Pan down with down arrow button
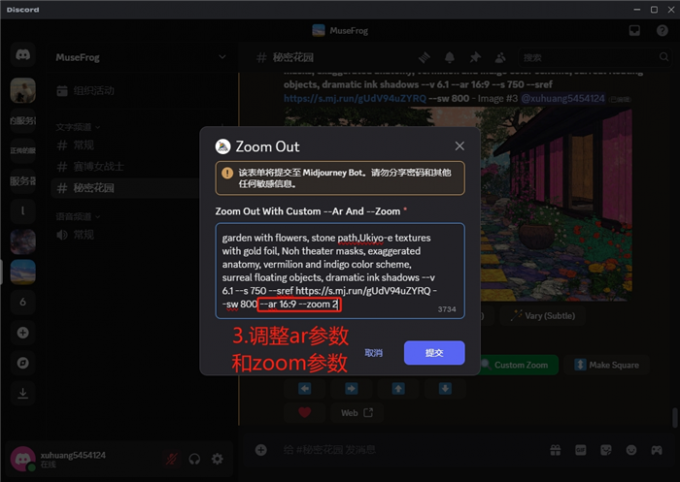The width and height of the screenshot is (680, 482). click(x=445, y=389)
